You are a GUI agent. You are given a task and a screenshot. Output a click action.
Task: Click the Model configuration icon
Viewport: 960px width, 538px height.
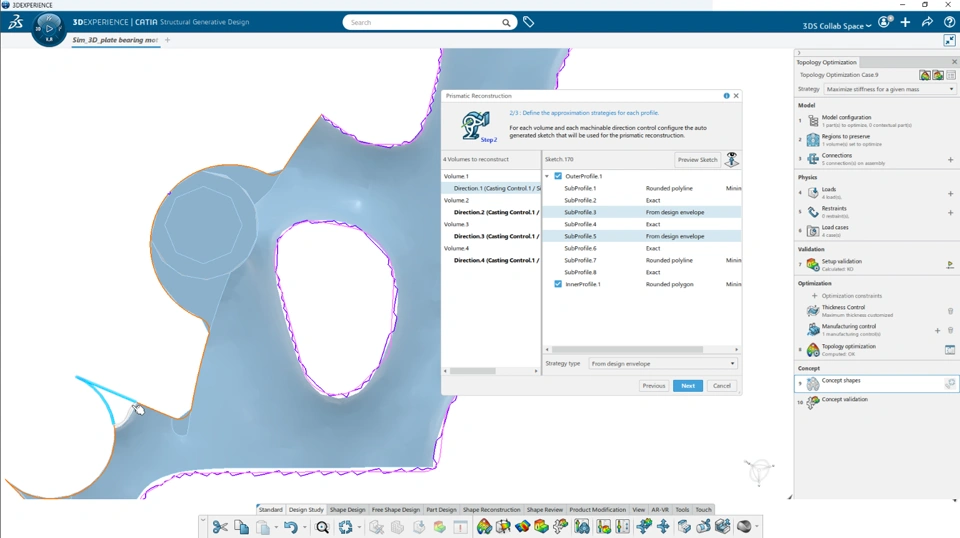(x=813, y=121)
